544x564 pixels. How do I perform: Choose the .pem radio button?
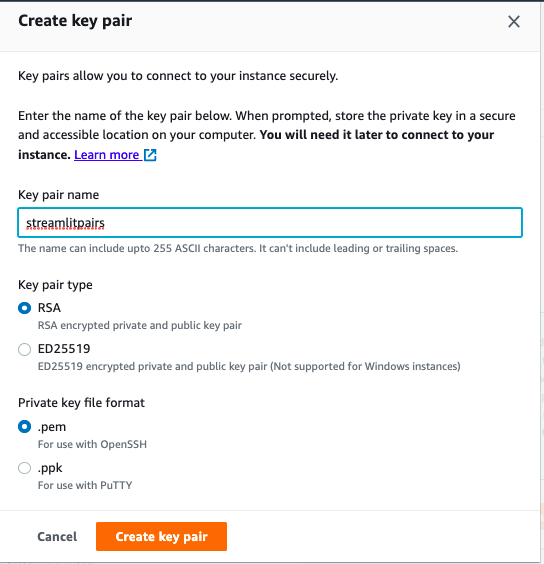click(24, 427)
